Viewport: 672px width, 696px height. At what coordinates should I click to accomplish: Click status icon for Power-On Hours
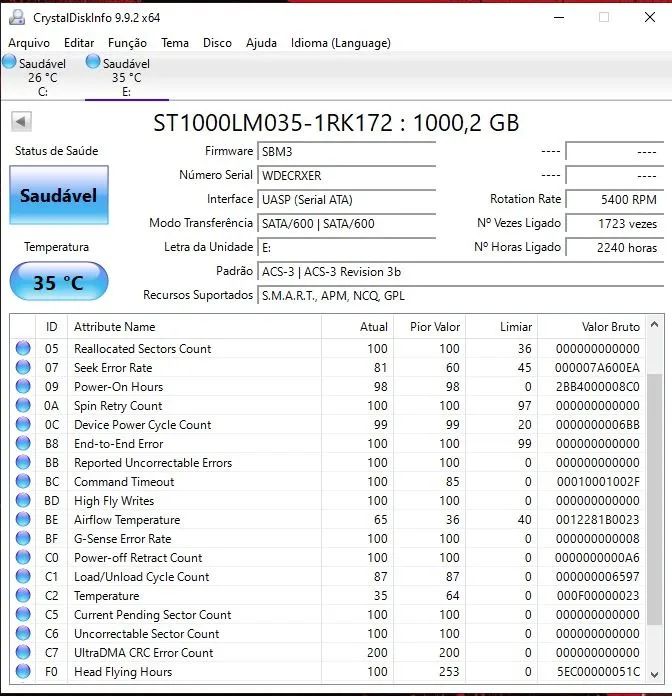(x=23, y=387)
